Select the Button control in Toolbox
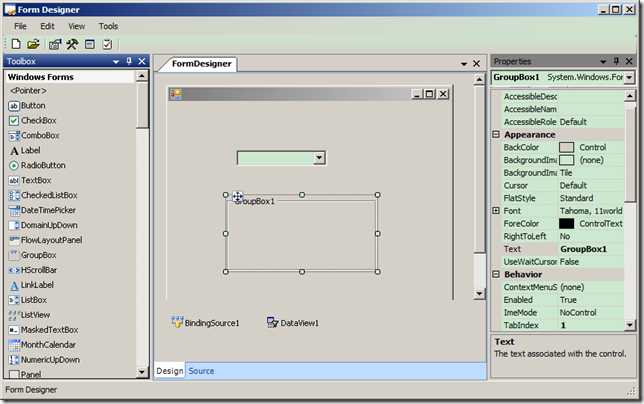644x404 pixels. coord(27,106)
